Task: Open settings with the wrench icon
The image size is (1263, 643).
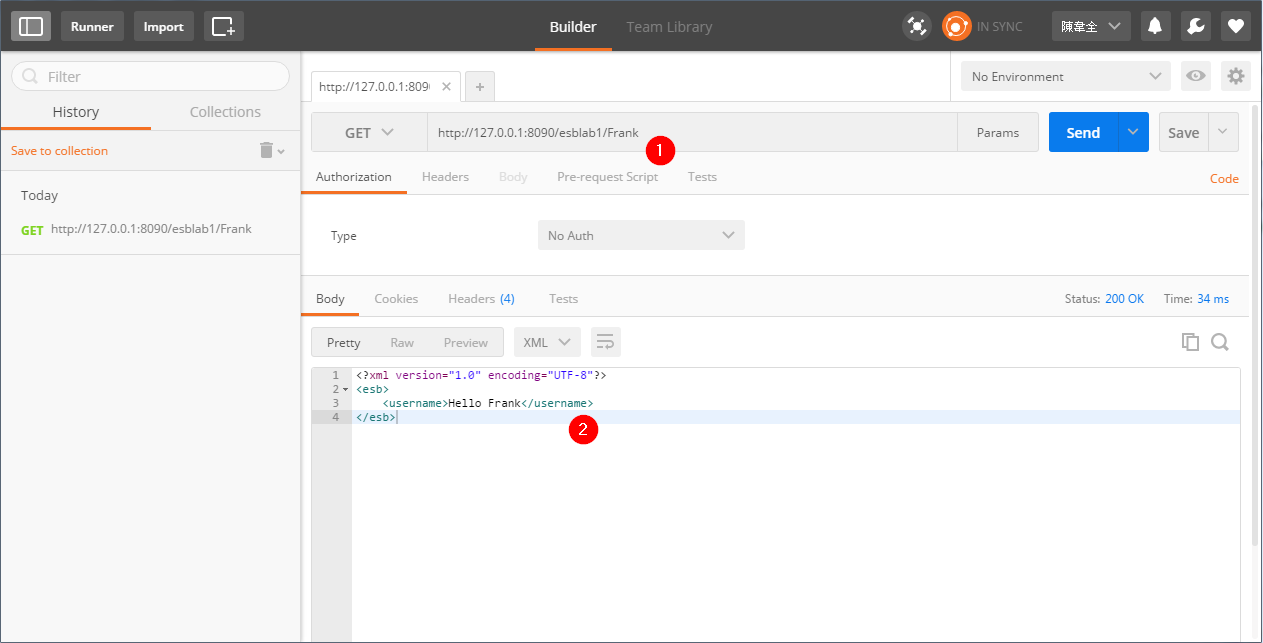Action: tap(1195, 26)
